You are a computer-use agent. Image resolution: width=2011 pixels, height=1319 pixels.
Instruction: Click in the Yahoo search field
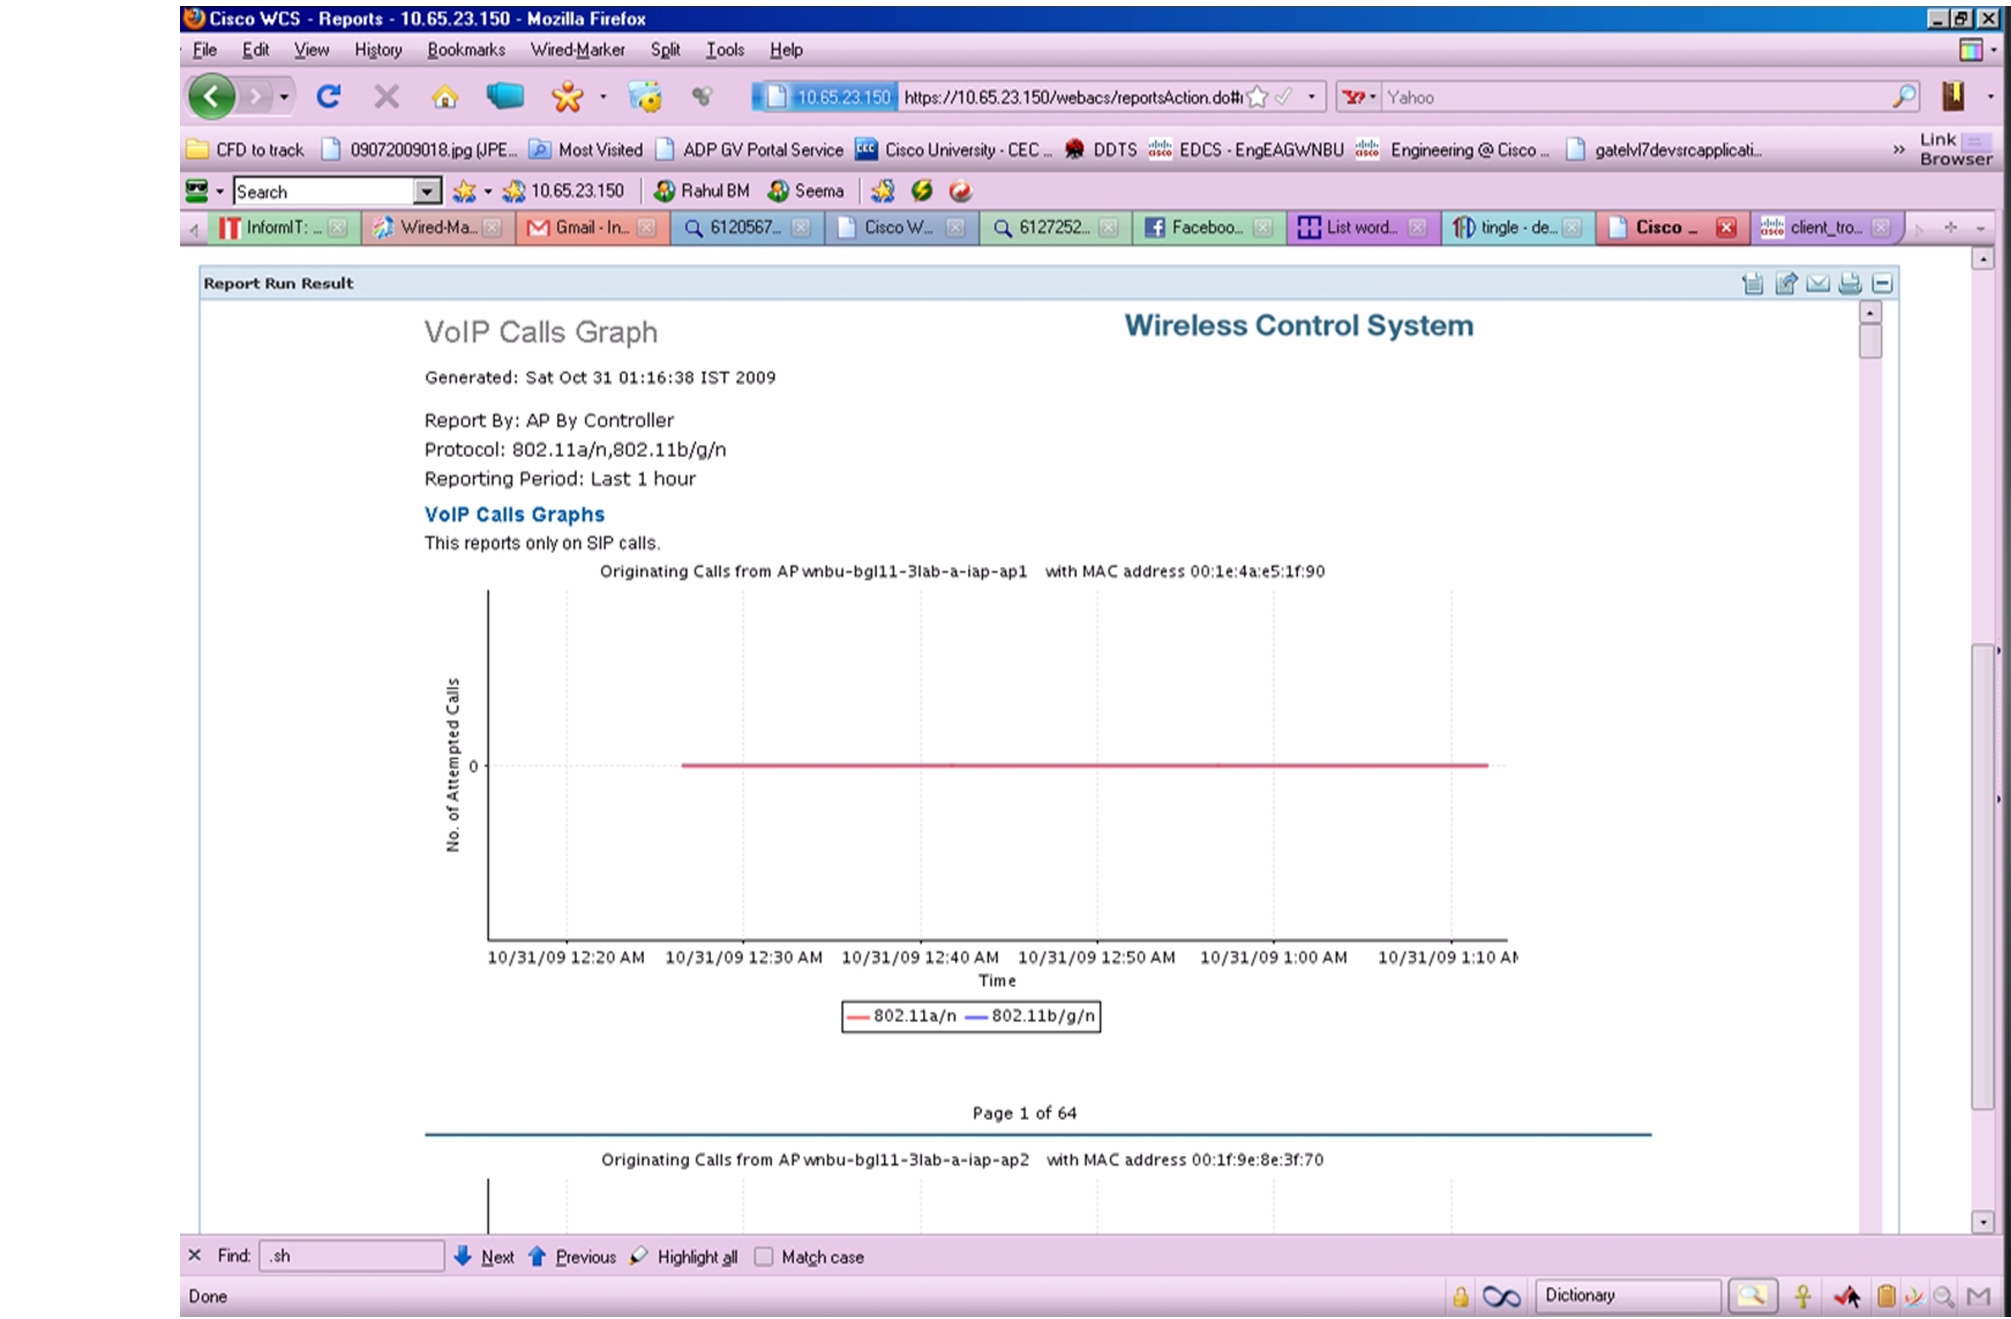click(x=1636, y=97)
